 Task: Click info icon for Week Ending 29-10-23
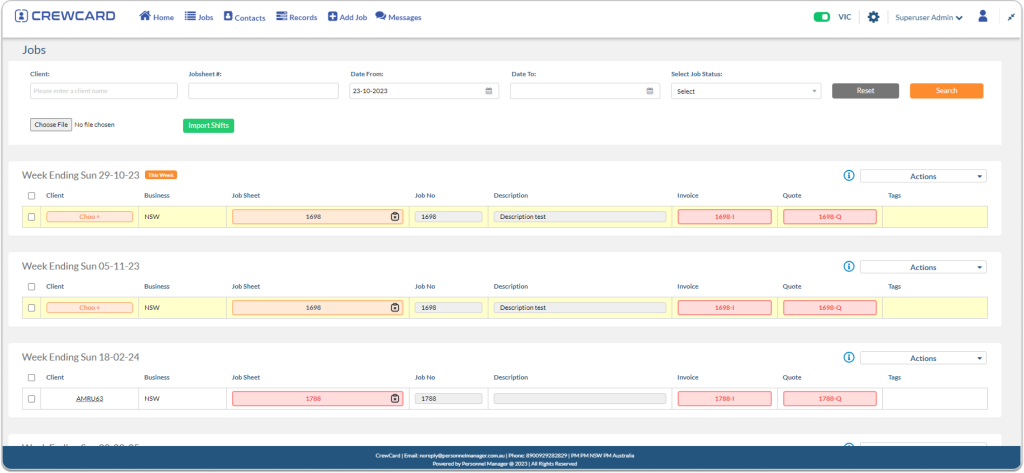[848, 176]
